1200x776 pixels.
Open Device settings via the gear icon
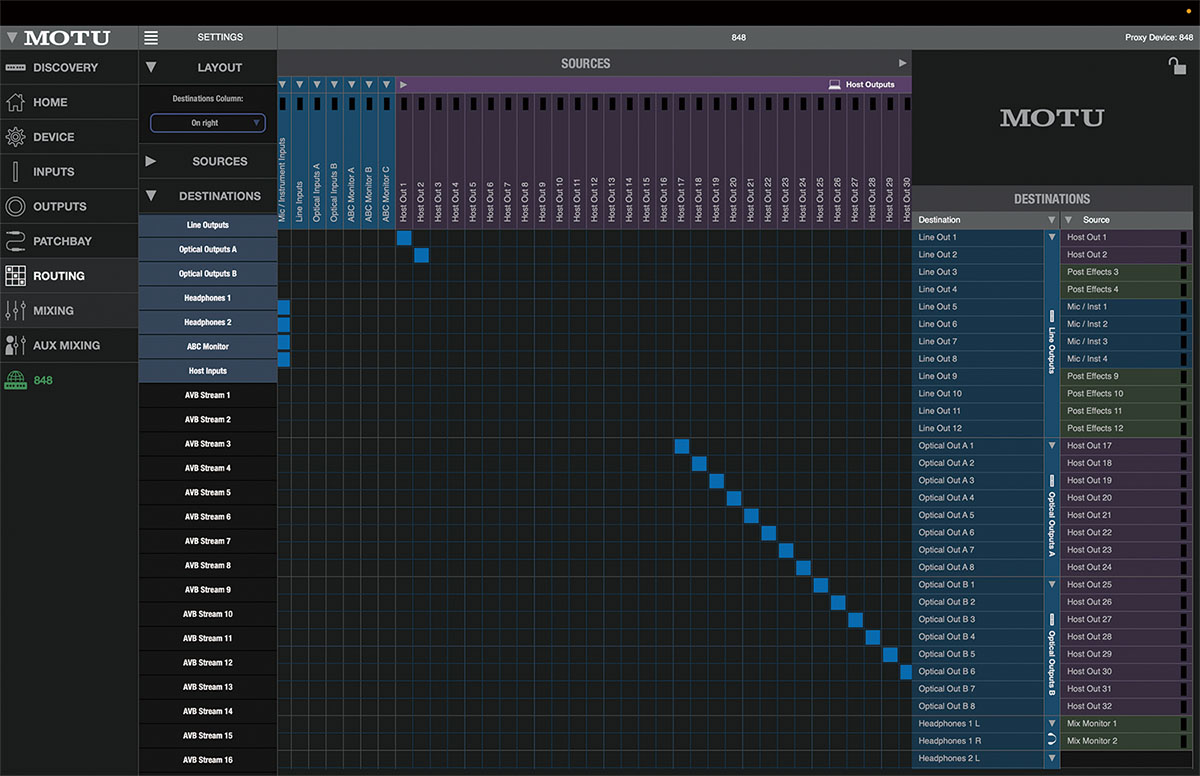(x=15, y=137)
